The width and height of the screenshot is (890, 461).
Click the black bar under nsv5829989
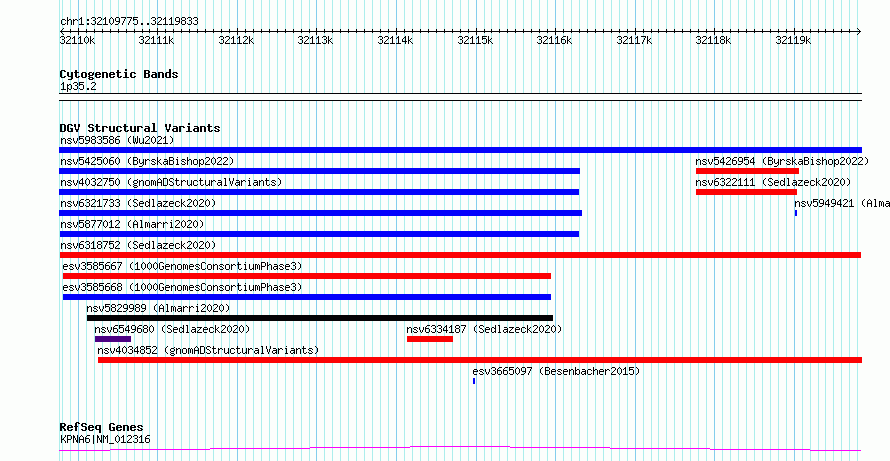(320, 318)
